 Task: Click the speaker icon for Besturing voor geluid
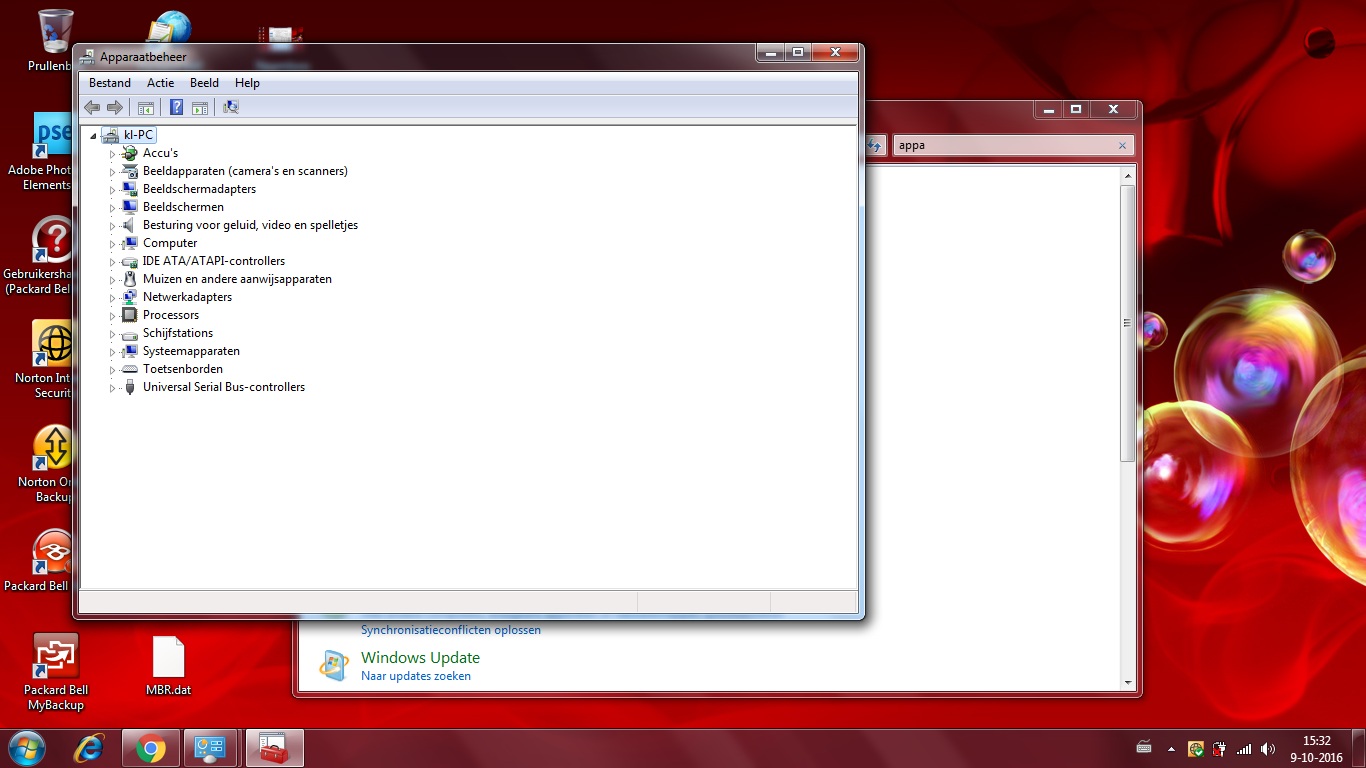click(x=129, y=225)
